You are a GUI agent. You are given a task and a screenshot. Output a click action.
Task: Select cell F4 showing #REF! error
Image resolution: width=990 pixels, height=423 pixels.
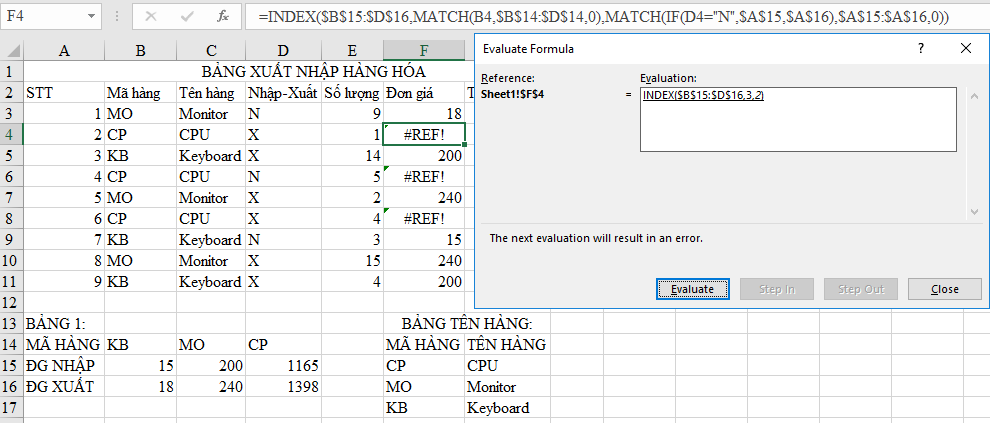(x=424, y=134)
